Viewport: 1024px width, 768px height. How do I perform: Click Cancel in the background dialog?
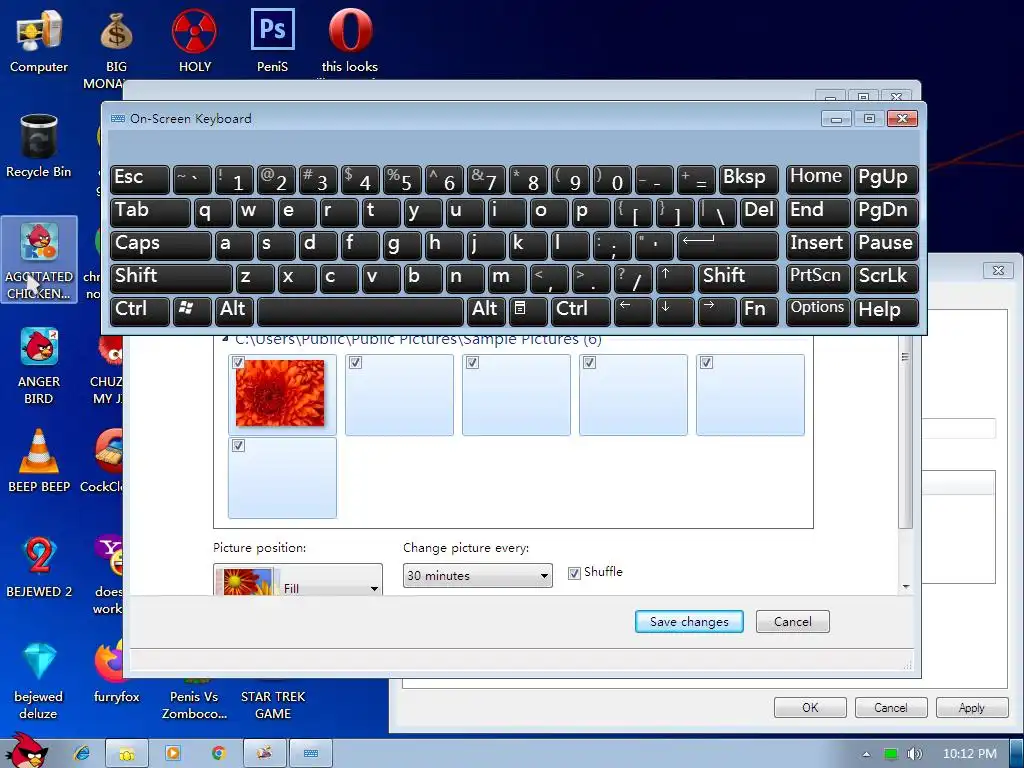point(891,708)
